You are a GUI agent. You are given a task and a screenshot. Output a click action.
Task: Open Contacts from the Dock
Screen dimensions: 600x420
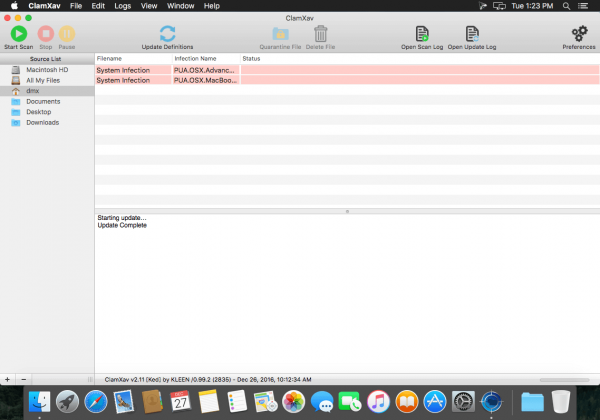click(152, 401)
